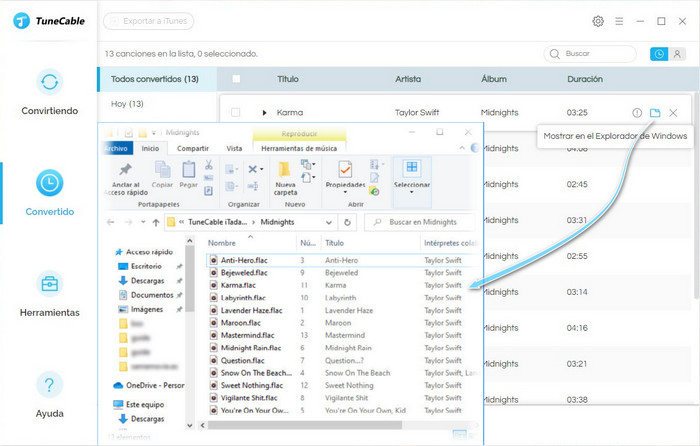700x446 pixels.
Task: Open the Convertido history section
Action: tap(50, 193)
